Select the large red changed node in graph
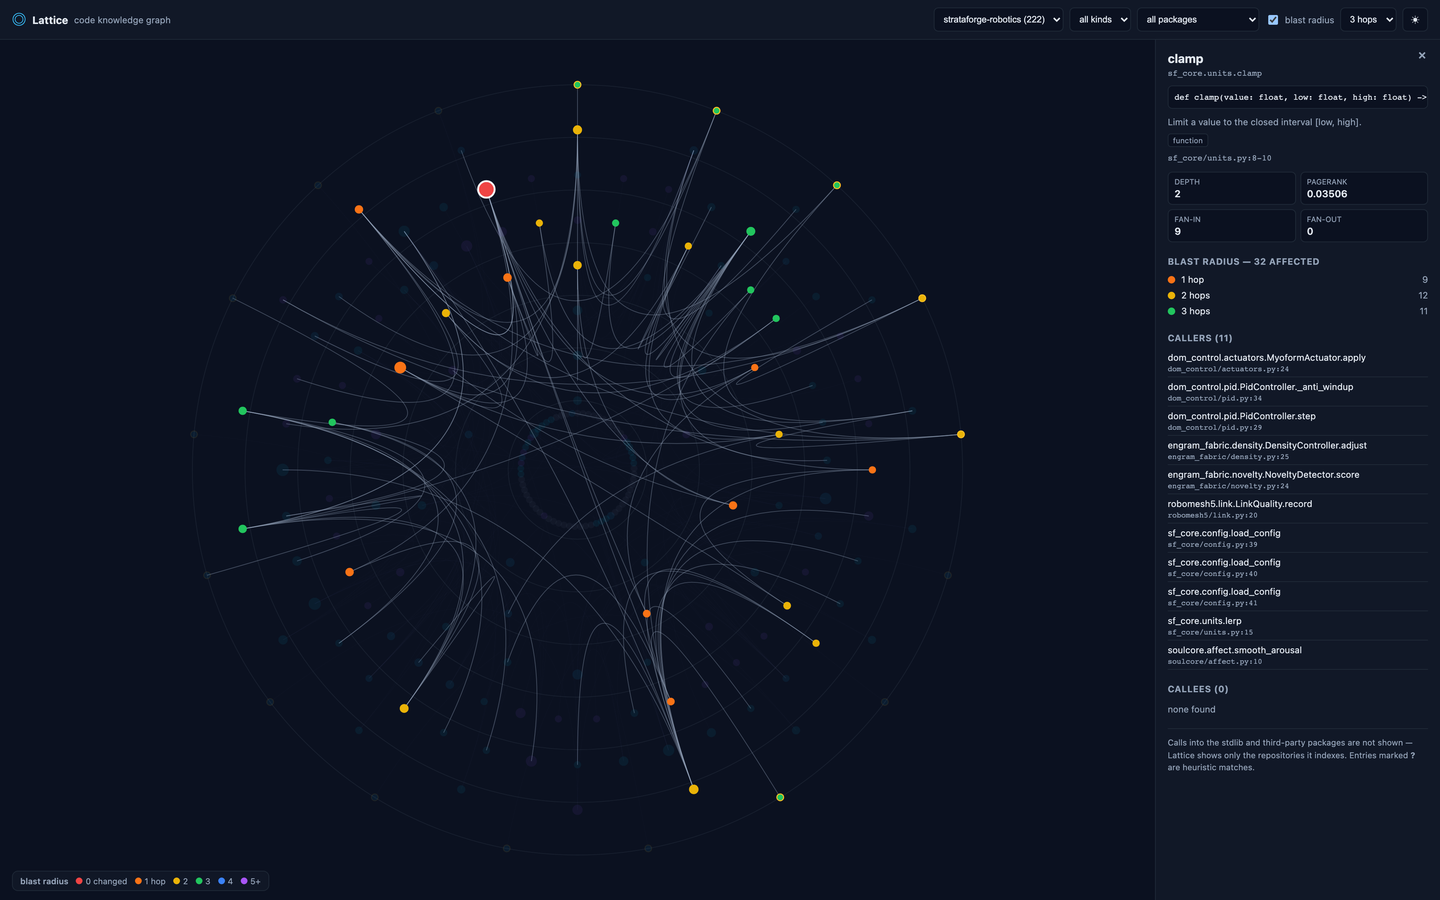The width and height of the screenshot is (1440, 900). tap(486, 189)
